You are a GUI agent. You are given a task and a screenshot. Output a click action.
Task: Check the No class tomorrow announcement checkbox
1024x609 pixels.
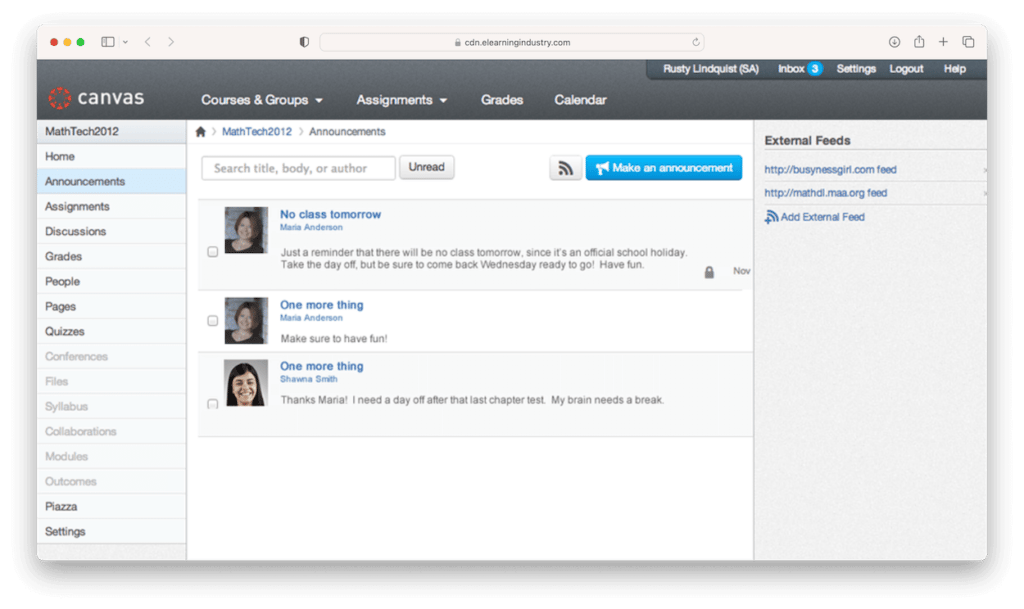[213, 251]
